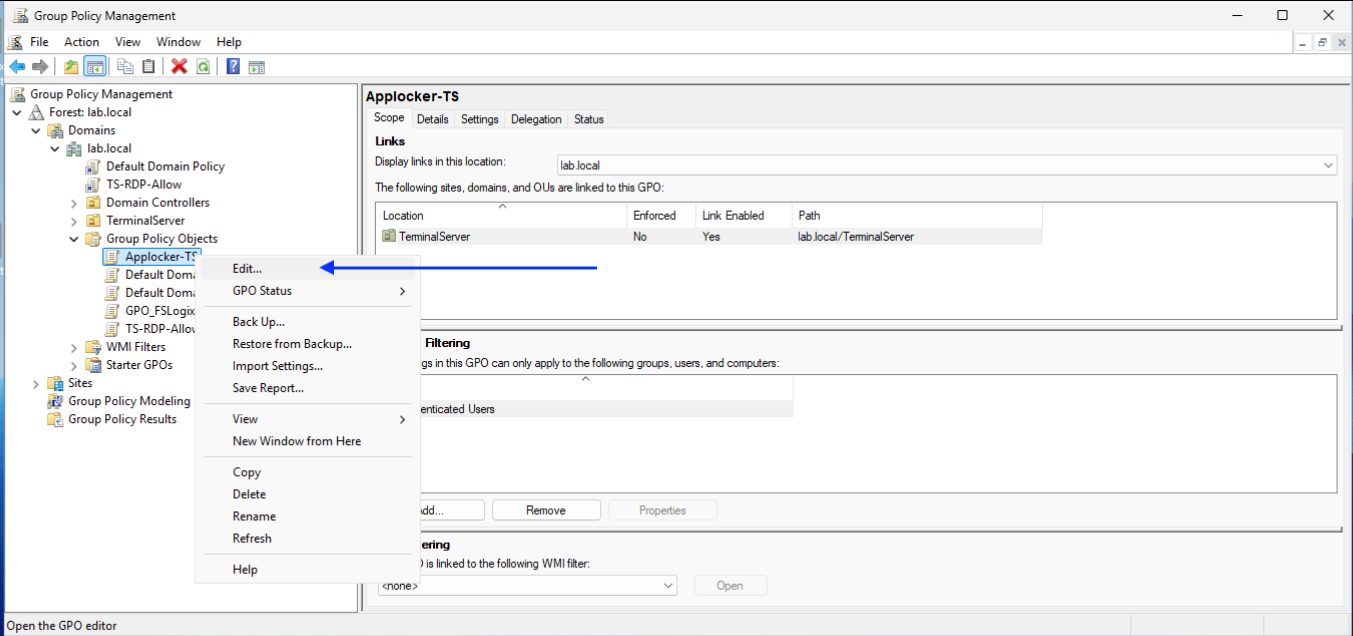Click the lab.local domain icon in tree
The image size is (1353, 636).
[x=75, y=148]
